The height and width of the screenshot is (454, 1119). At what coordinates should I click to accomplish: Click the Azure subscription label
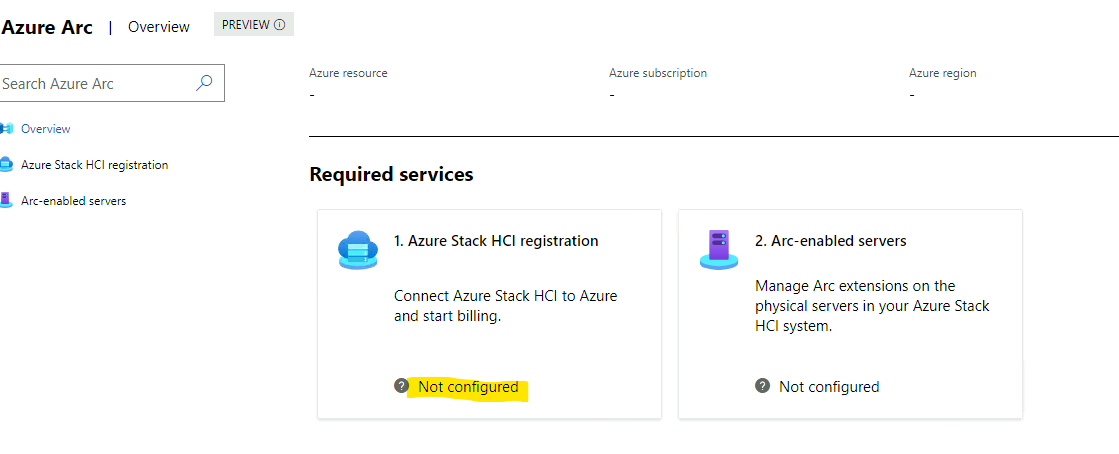658,73
